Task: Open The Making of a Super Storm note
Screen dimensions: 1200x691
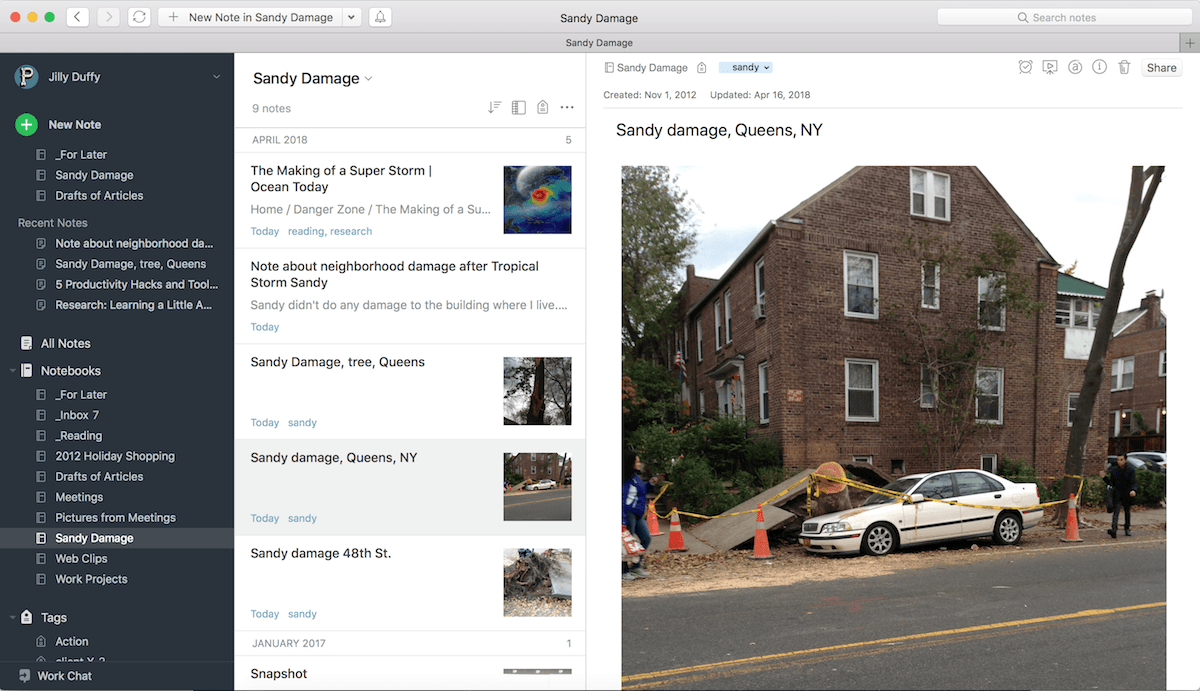Action: click(x=410, y=200)
